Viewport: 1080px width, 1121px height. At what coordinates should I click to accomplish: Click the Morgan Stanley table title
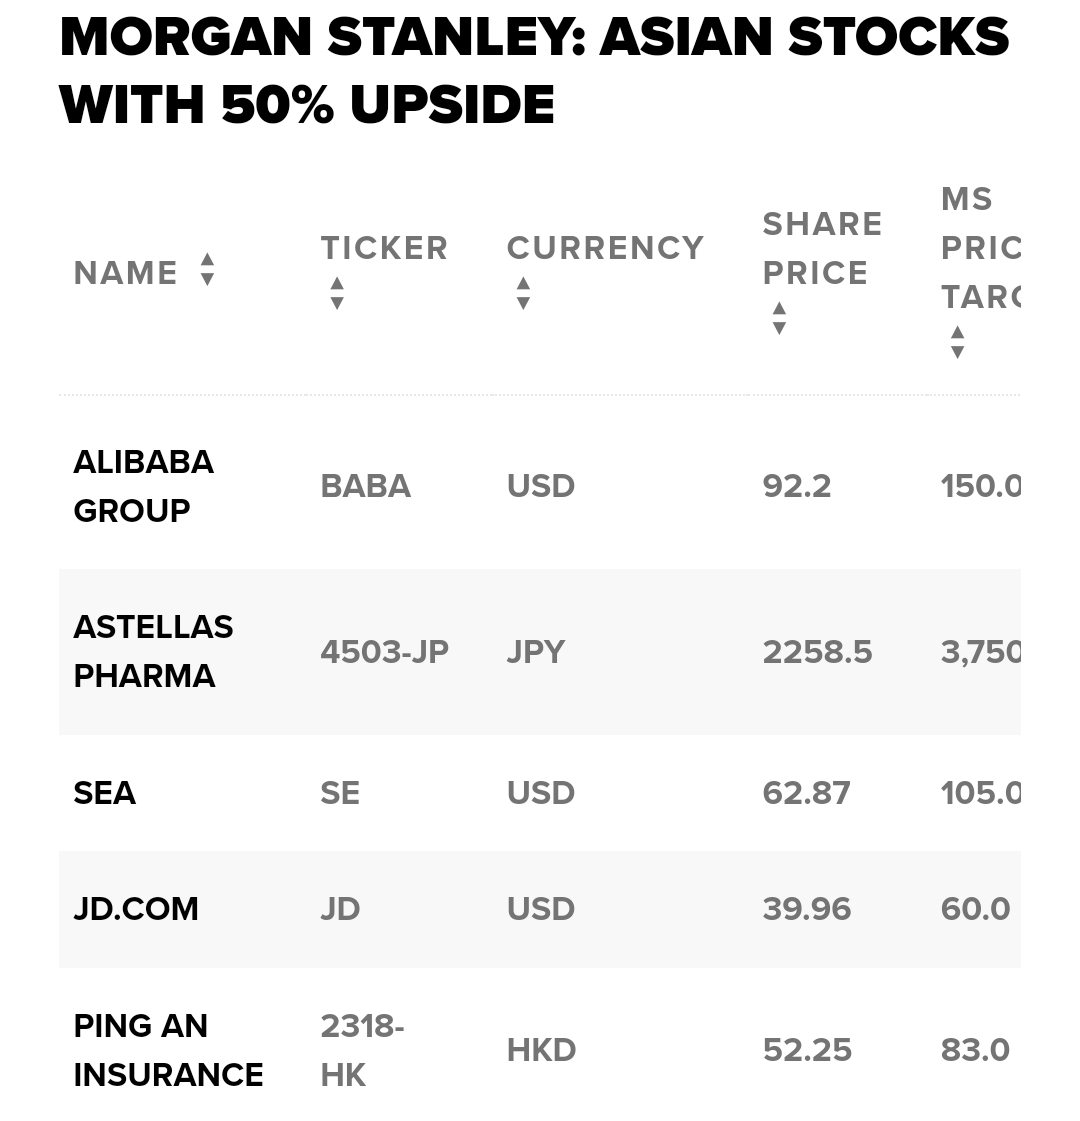pos(535,70)
